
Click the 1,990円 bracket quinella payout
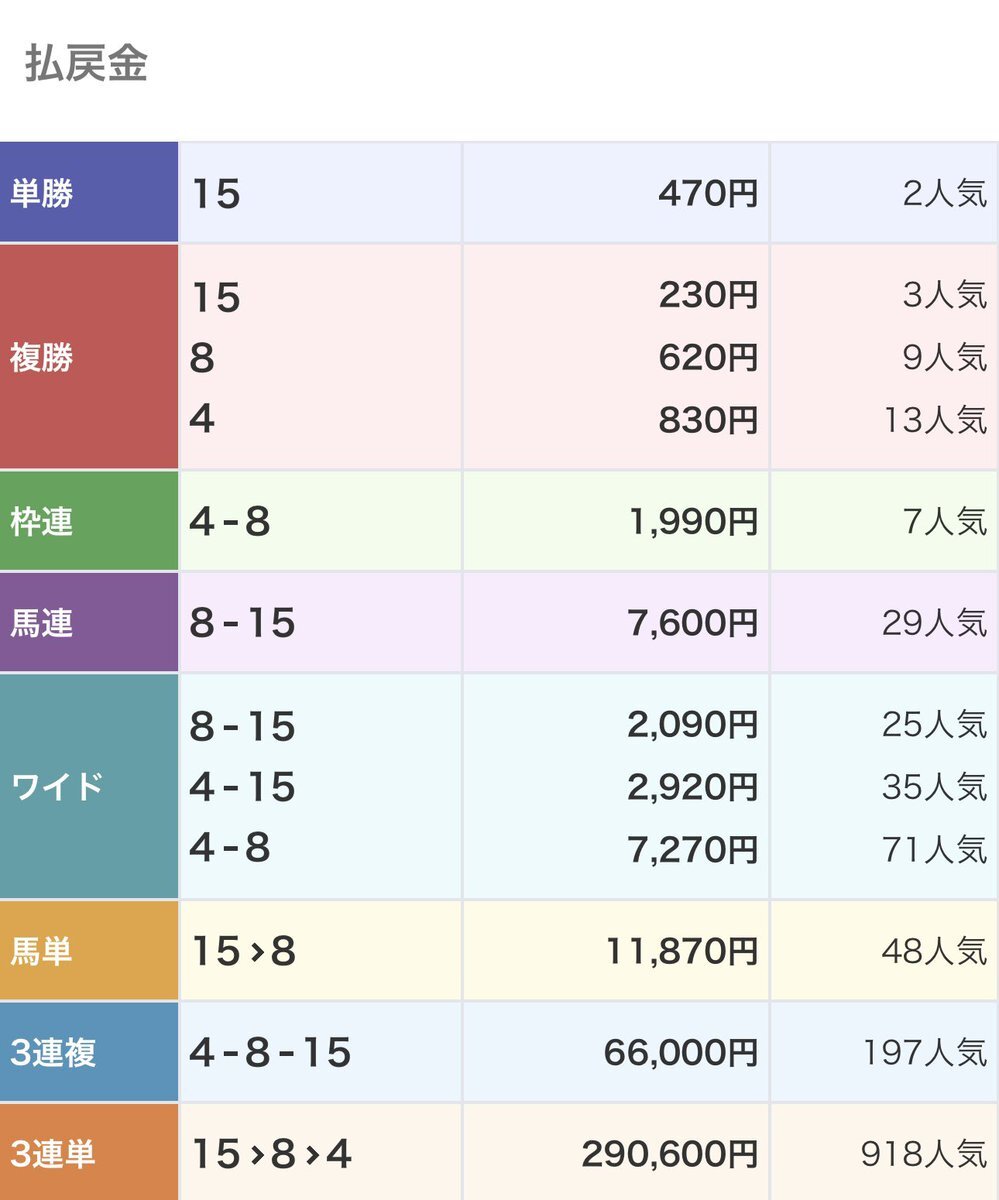point(693,522)
